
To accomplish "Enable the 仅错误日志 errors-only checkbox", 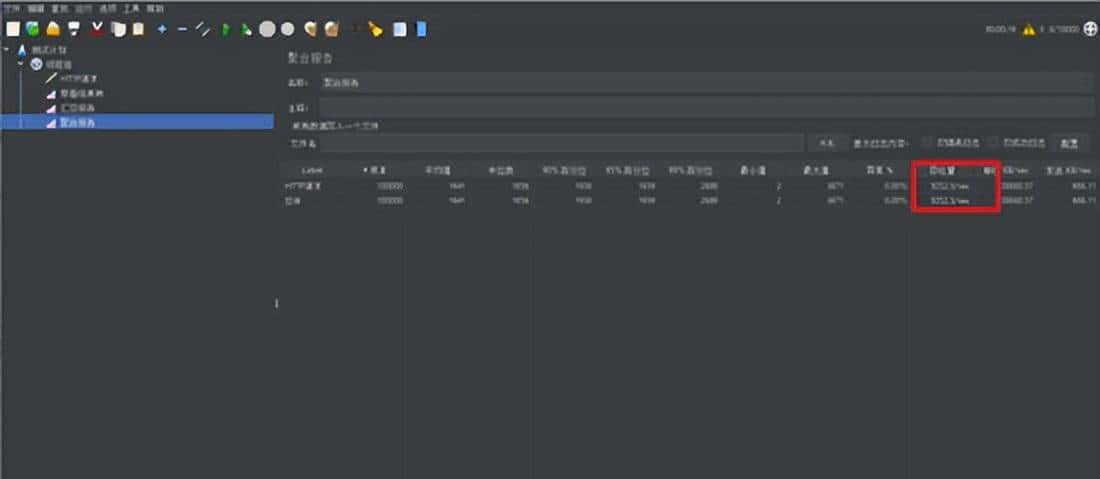I will (927, 142).
